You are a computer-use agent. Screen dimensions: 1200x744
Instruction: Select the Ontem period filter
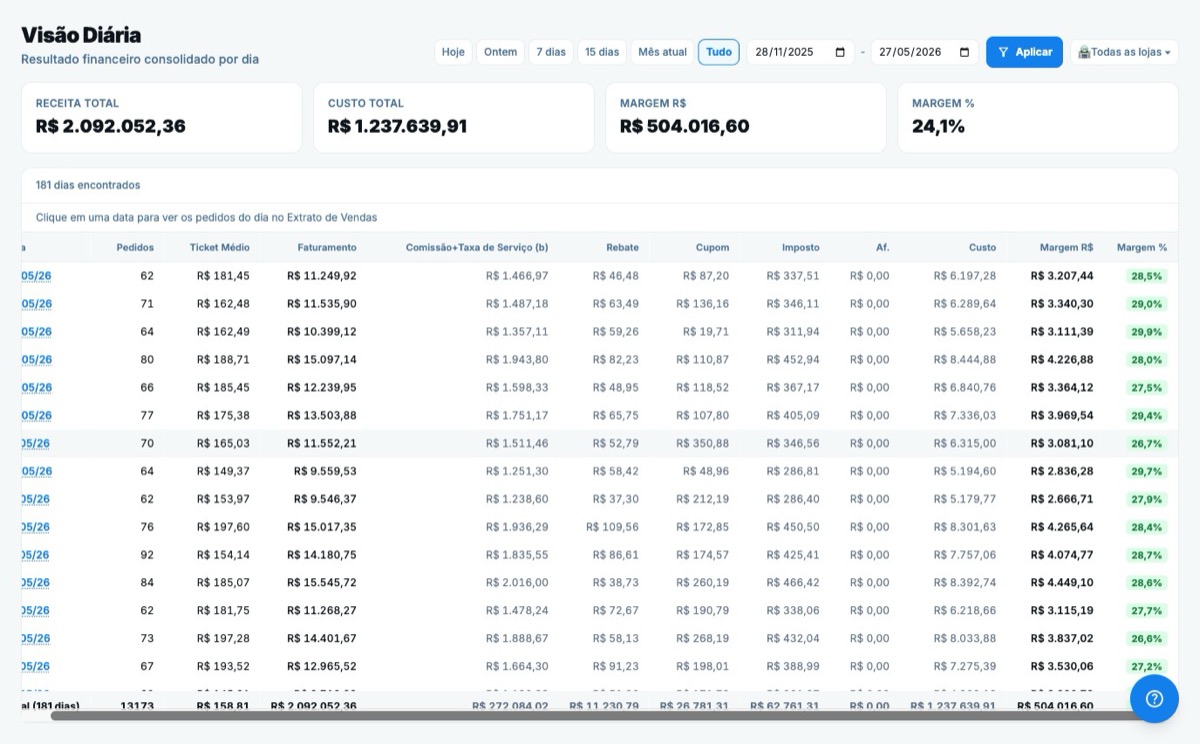(x=500, y=52)
